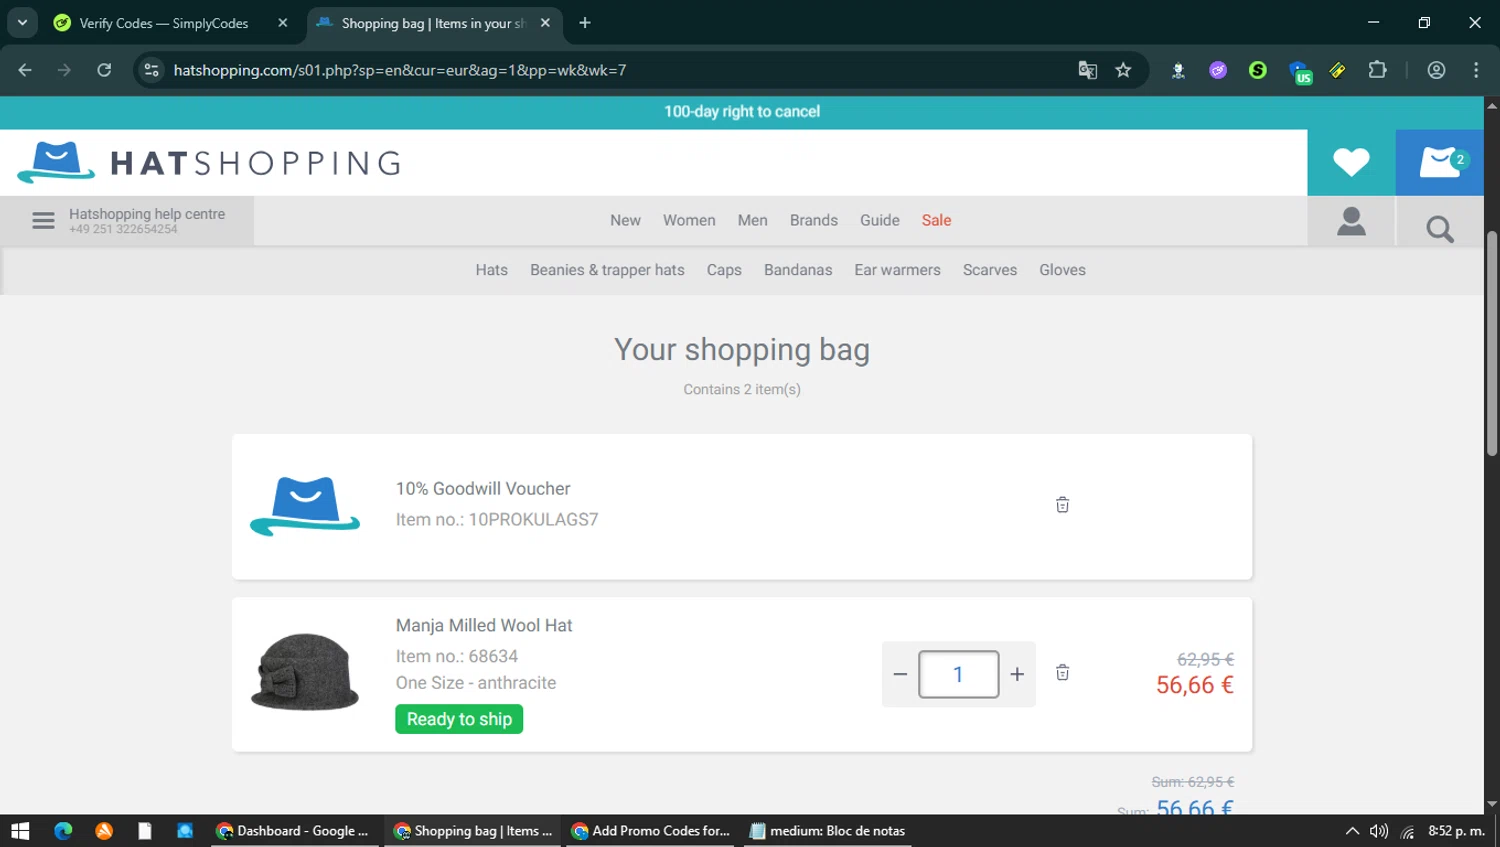Increase quantity with the plus button
This screenshot has width=1500, height=847.
1017,674
